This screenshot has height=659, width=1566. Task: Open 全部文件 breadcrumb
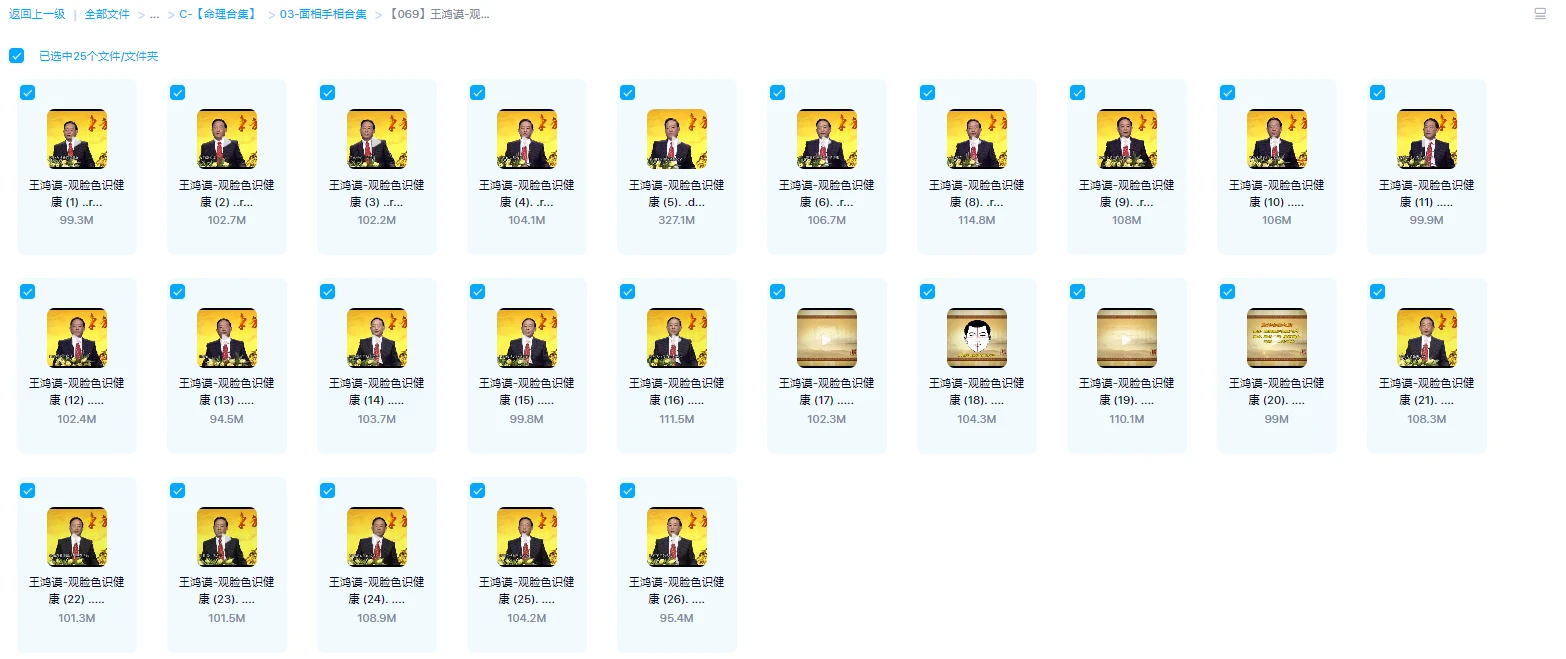pyautogui.click(x=107, y=14)
